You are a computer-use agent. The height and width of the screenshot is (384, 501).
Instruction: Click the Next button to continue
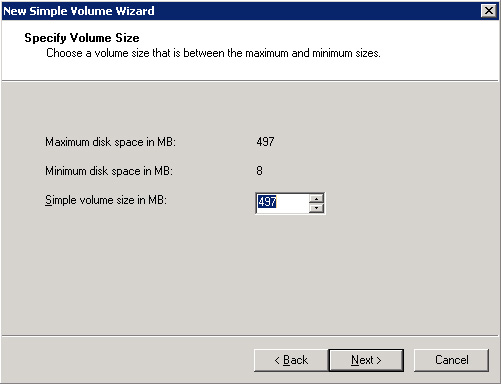[x=366, y=360]
